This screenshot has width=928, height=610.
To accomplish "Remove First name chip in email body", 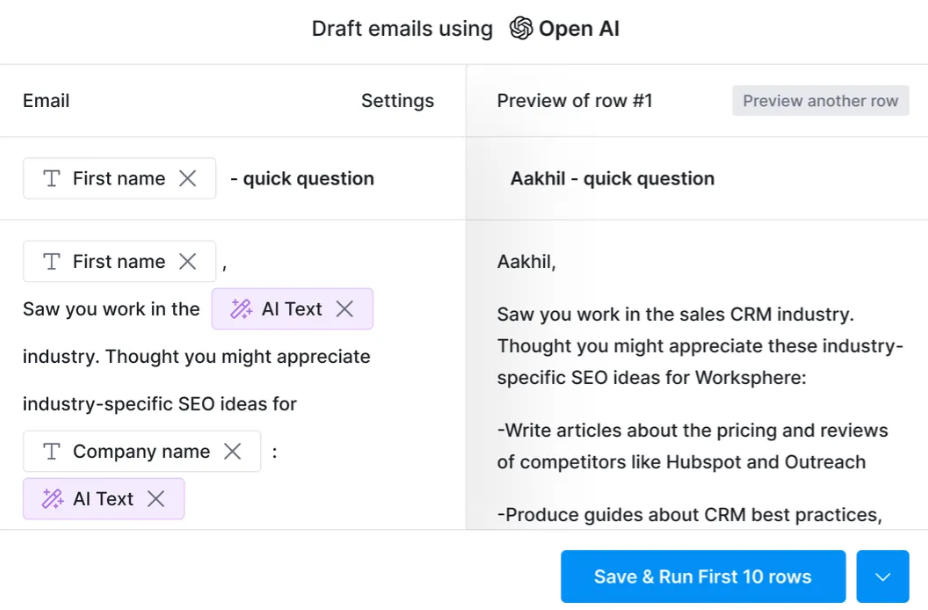I will (x=188, y=262).
